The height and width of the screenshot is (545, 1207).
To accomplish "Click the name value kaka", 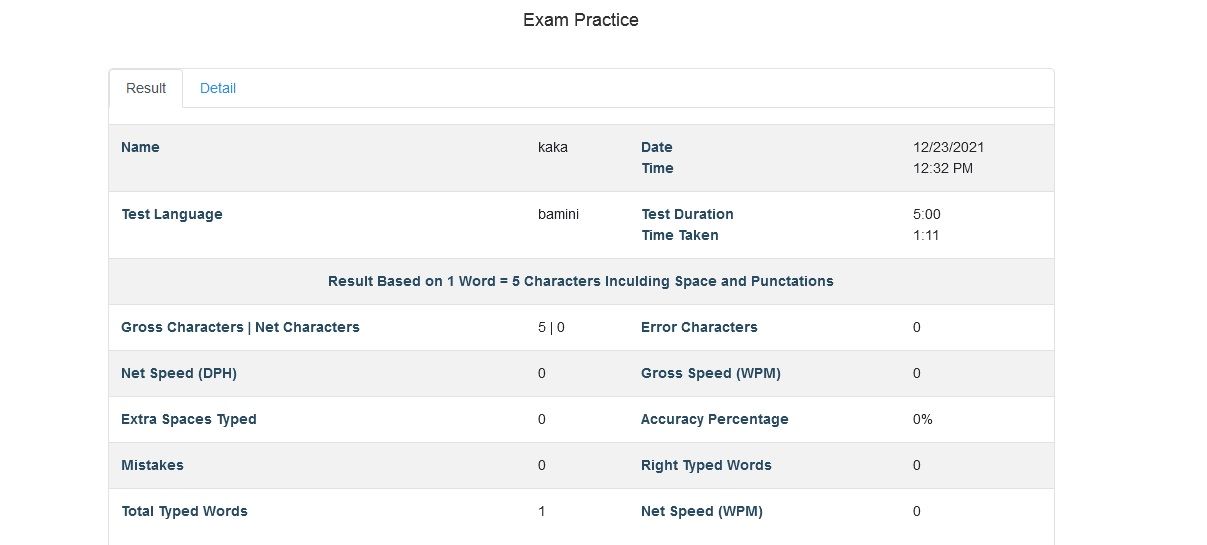I will coord(553,147).
